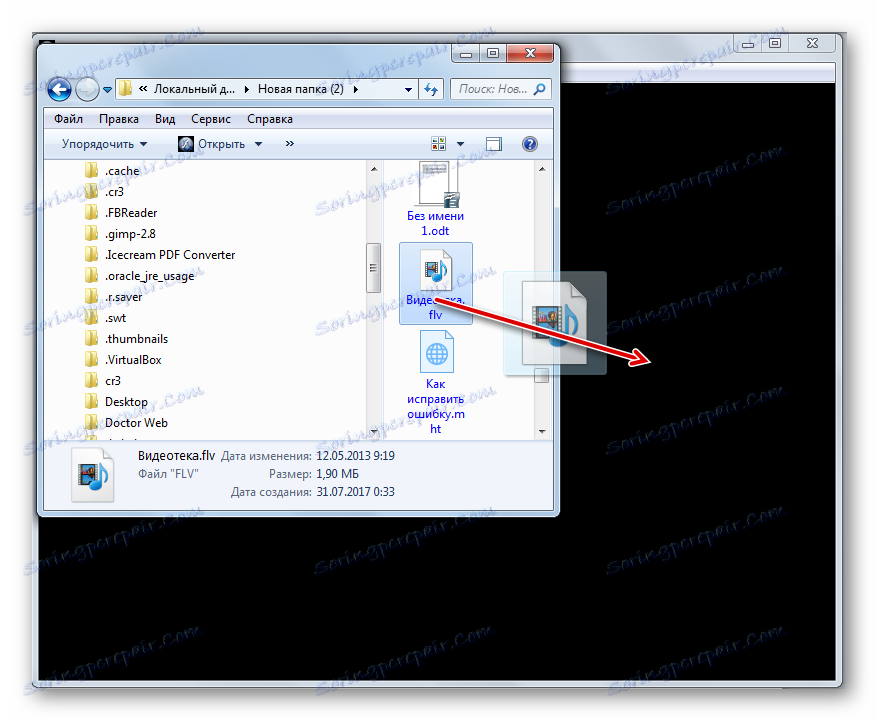
Task: Close the background player window
Action: pos(812,43)
